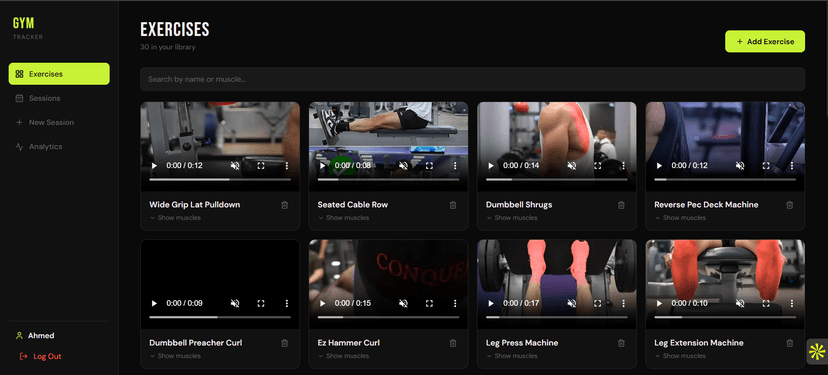Fullscreen the Leg Press Machine video
Image resolution: width=828 pixels, height=375 pixels.
click(598, 304)
